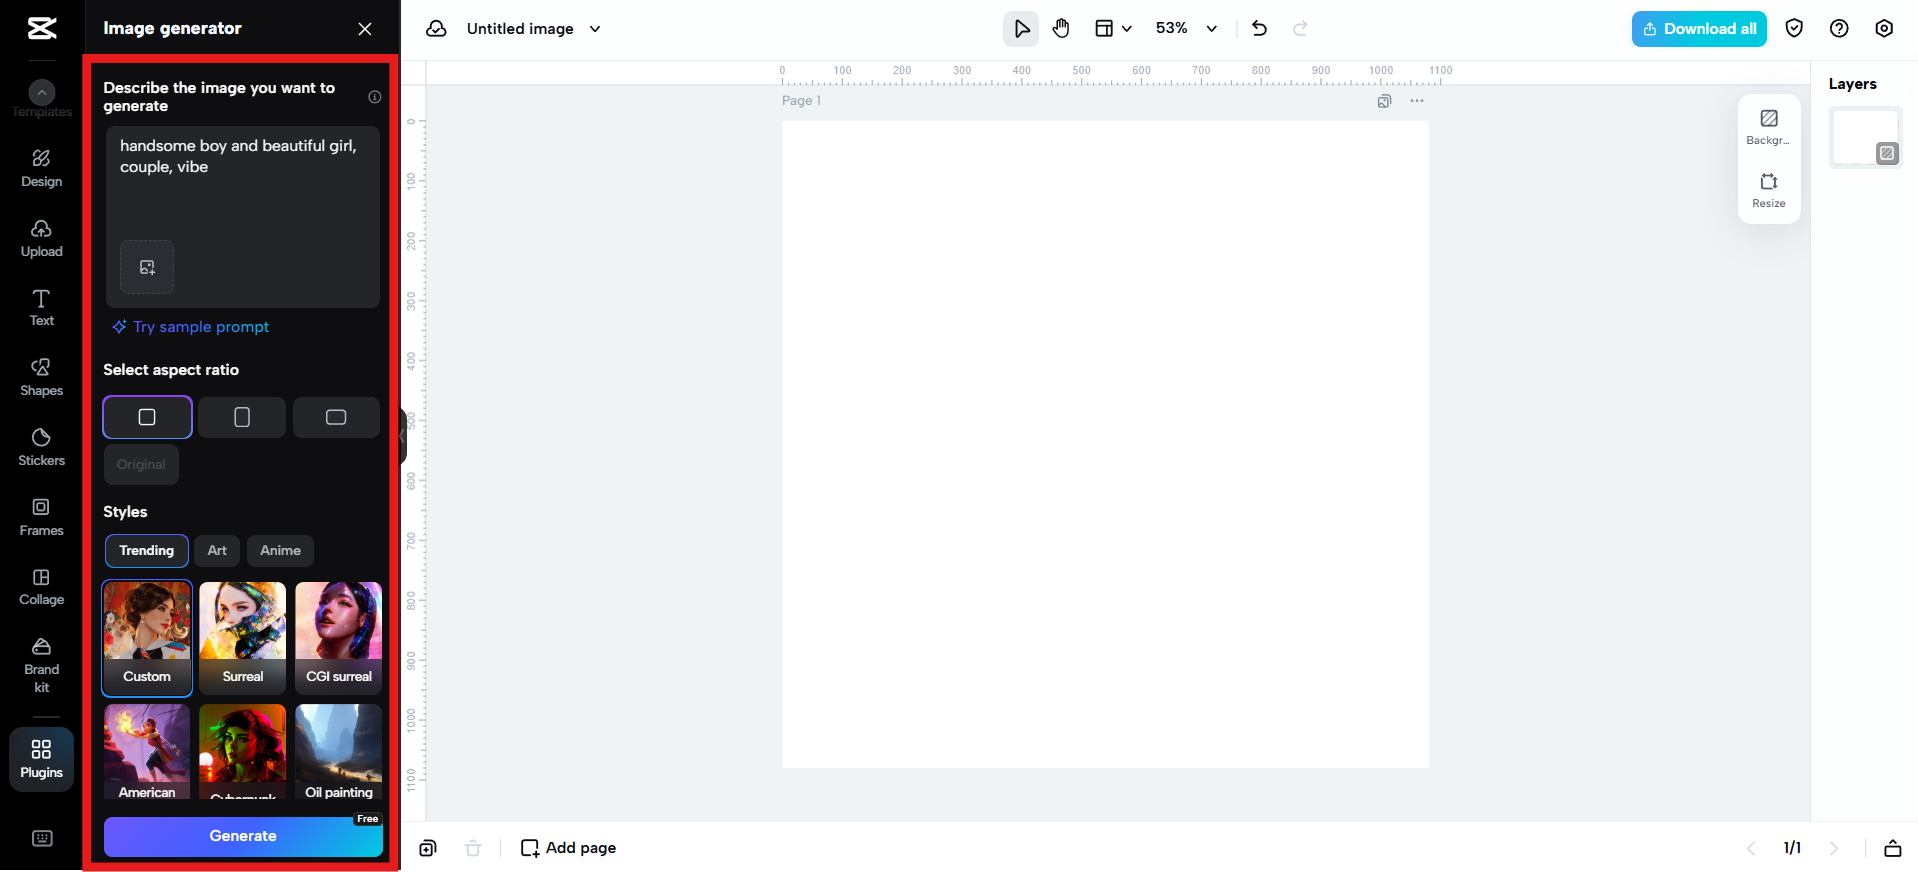This screenshot has height=872, width=1918.
Task: Open the shield privacy icon
Action: click(1794, 29)
